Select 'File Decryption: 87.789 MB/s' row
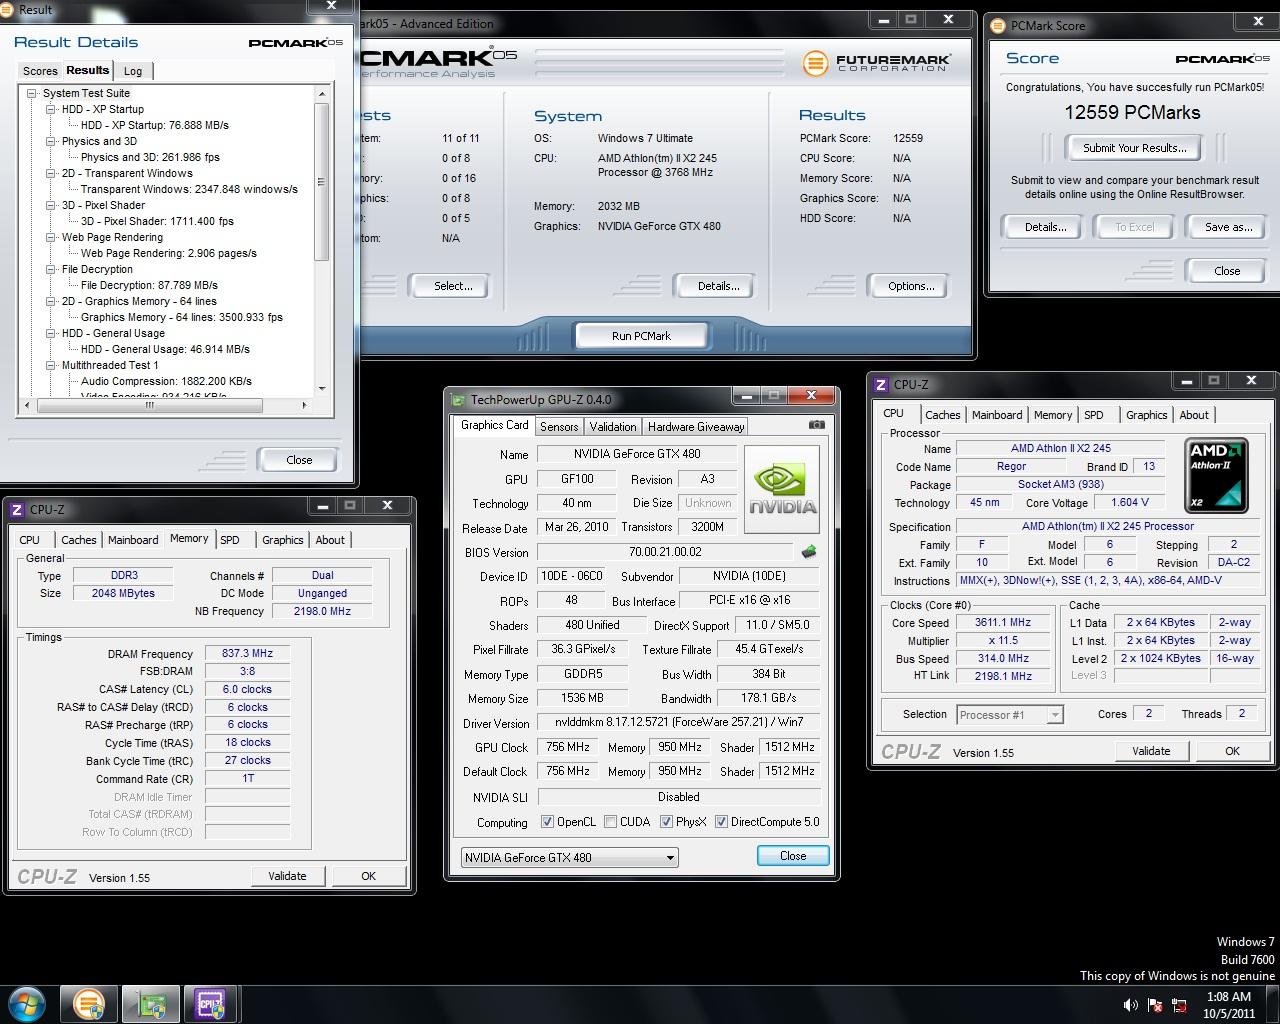This screenshot has height=1024, width=1280. (149, 285)
